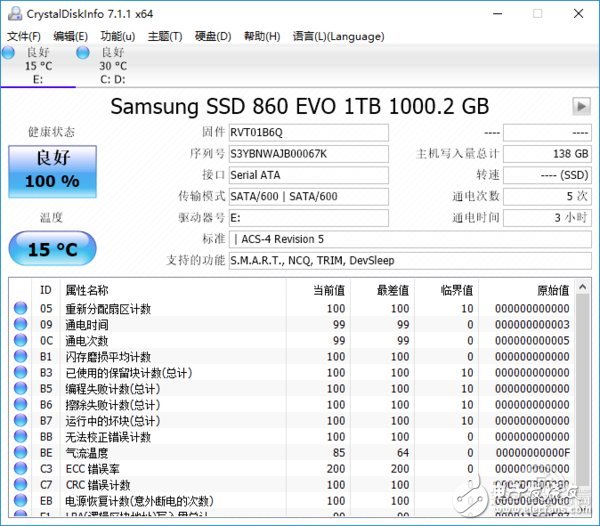This screenshot has width=600, height=526.
Task: Click the firmware field RVT01B6Q
Action: click(x=308, y=132)
